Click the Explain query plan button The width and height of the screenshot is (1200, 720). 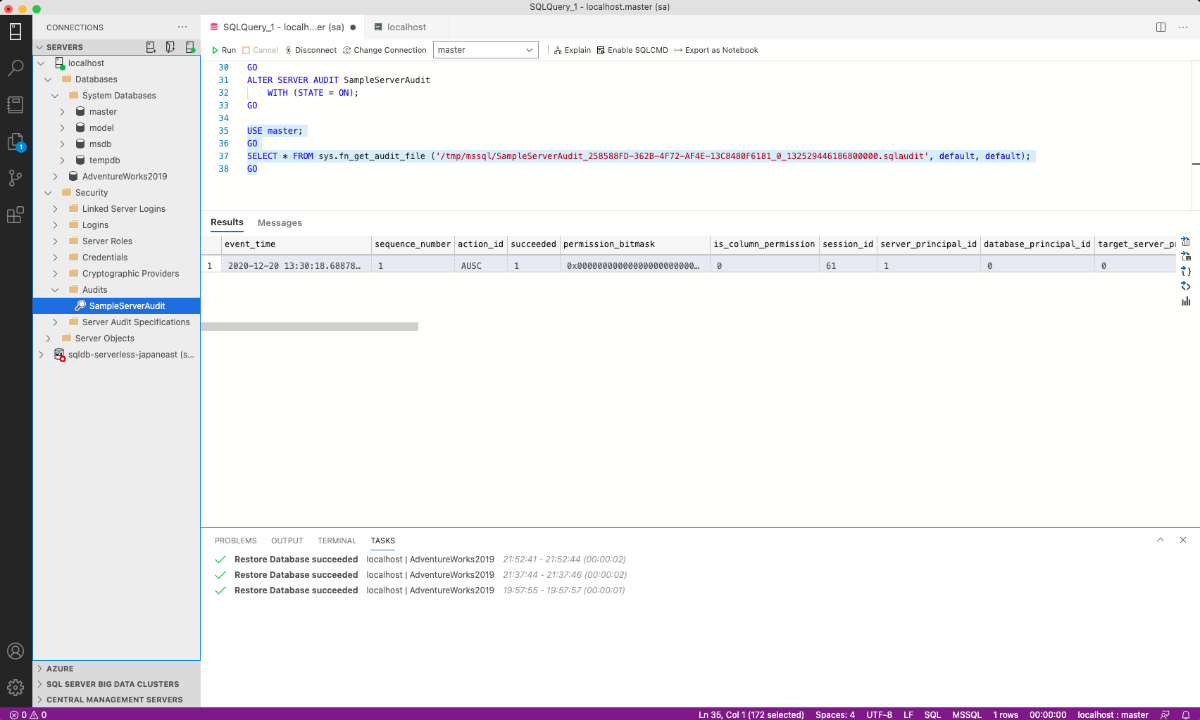pyautogui.click(x=572, y=50)
